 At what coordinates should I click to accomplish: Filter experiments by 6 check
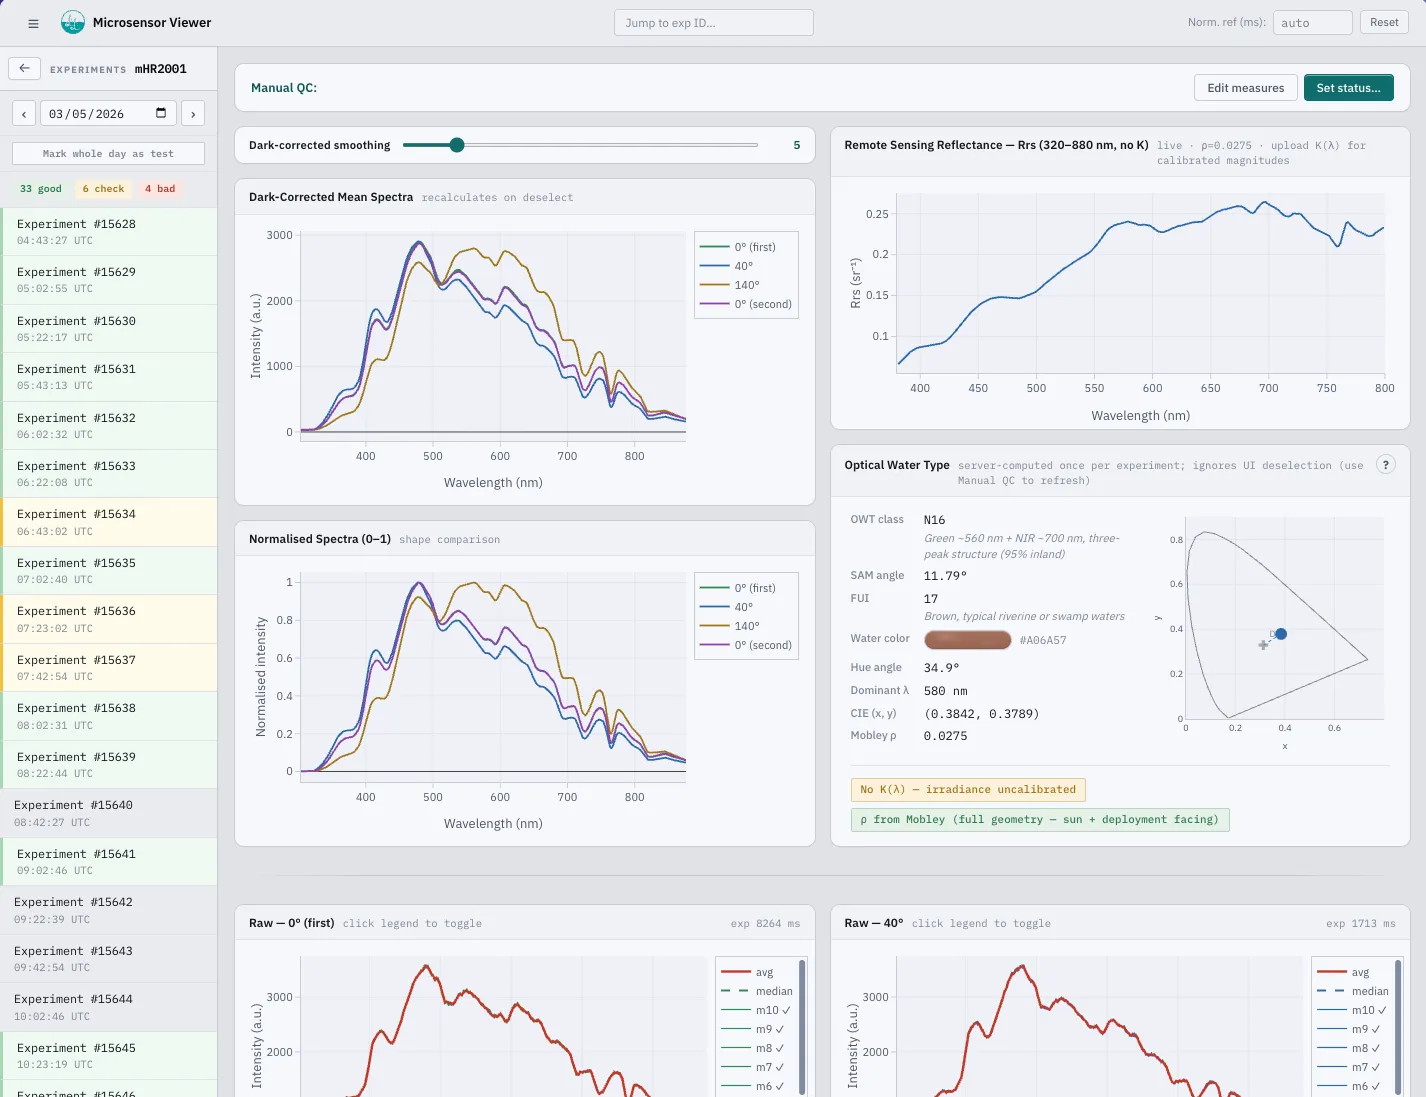(103, 189)
